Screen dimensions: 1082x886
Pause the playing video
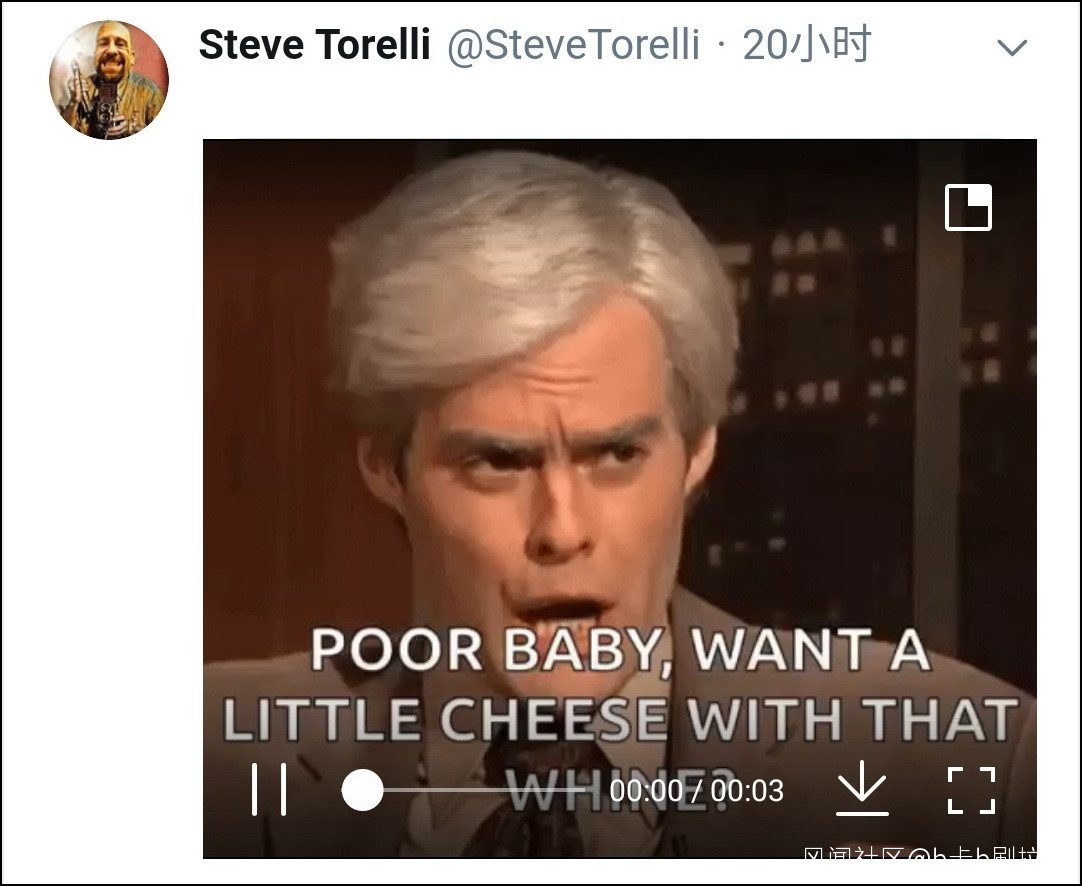click(x=268, y=789)
